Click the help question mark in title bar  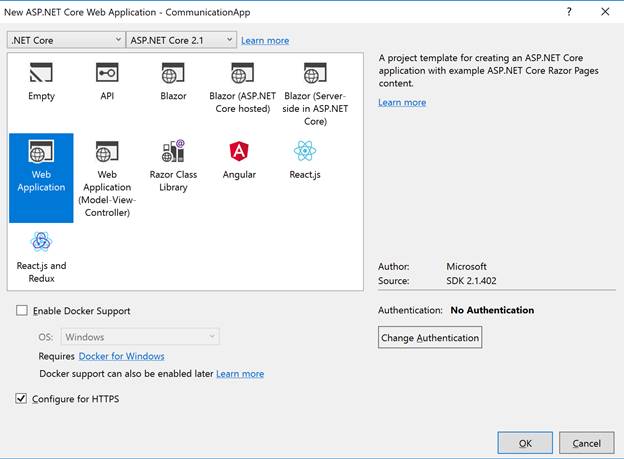569,12
